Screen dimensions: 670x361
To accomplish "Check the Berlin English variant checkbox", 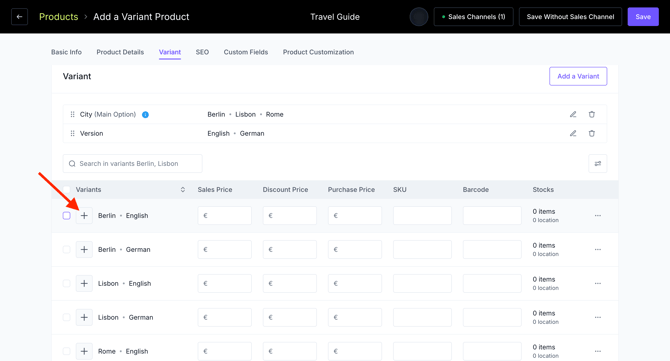I will [66, 216].
